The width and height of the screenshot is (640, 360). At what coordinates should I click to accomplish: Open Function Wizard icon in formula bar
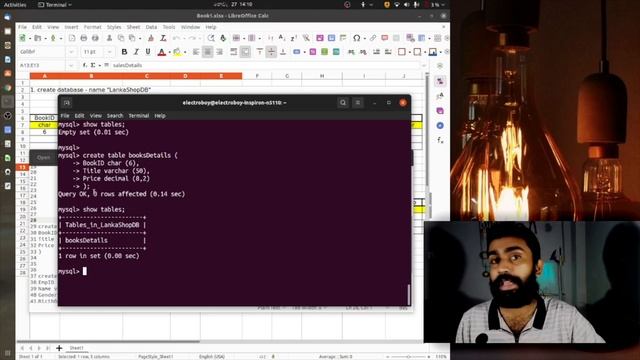pyautogui.click(x=85, y=65)
